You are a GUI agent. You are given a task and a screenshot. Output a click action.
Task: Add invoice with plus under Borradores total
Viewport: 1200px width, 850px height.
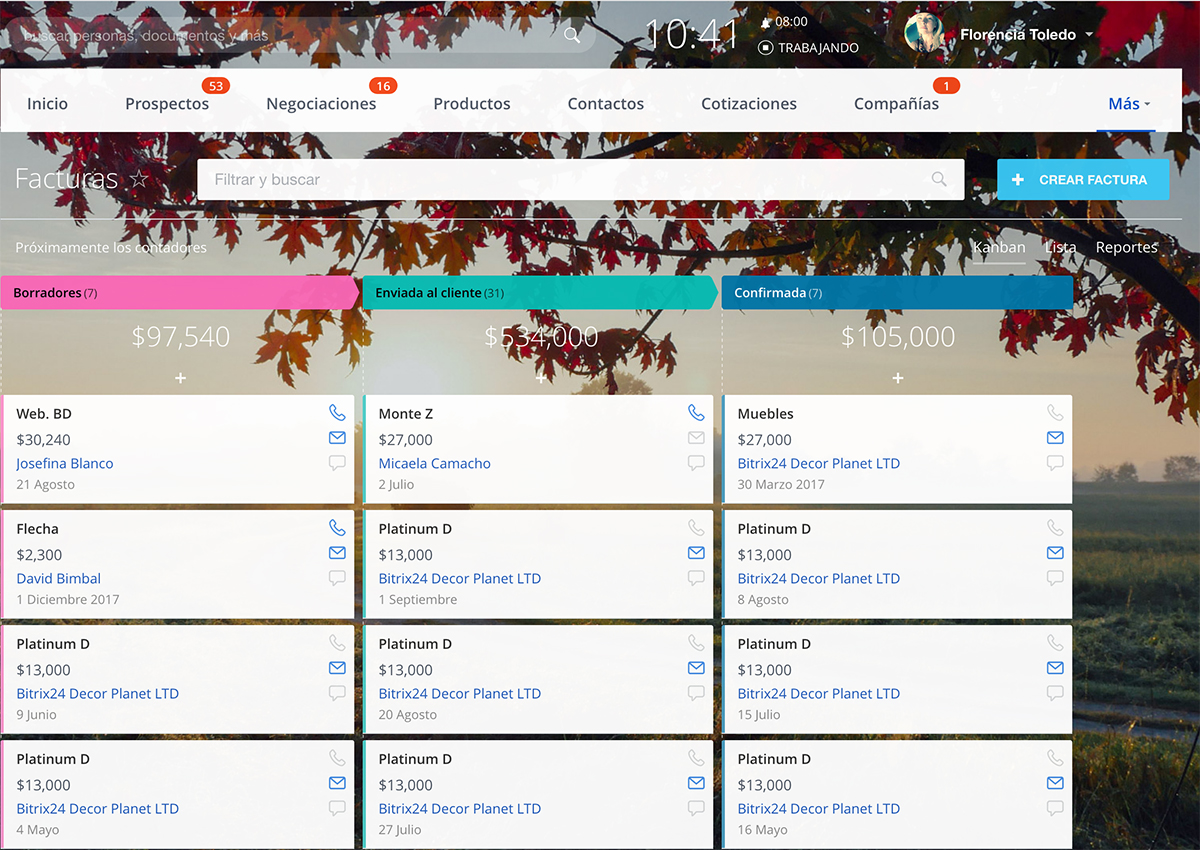pos(180,378)
